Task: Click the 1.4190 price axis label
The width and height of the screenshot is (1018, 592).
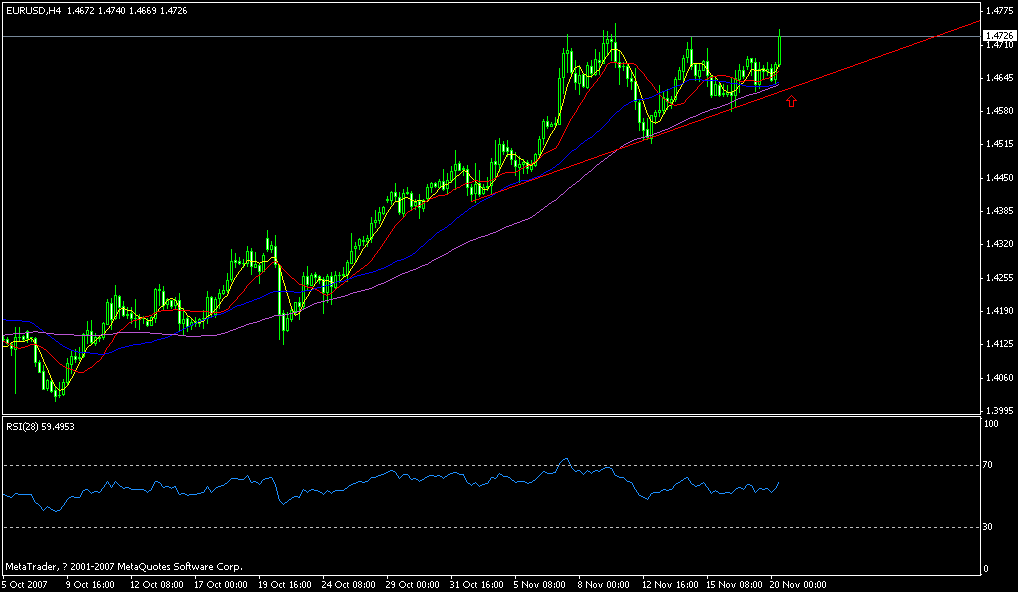Action: tap(999, 311)
